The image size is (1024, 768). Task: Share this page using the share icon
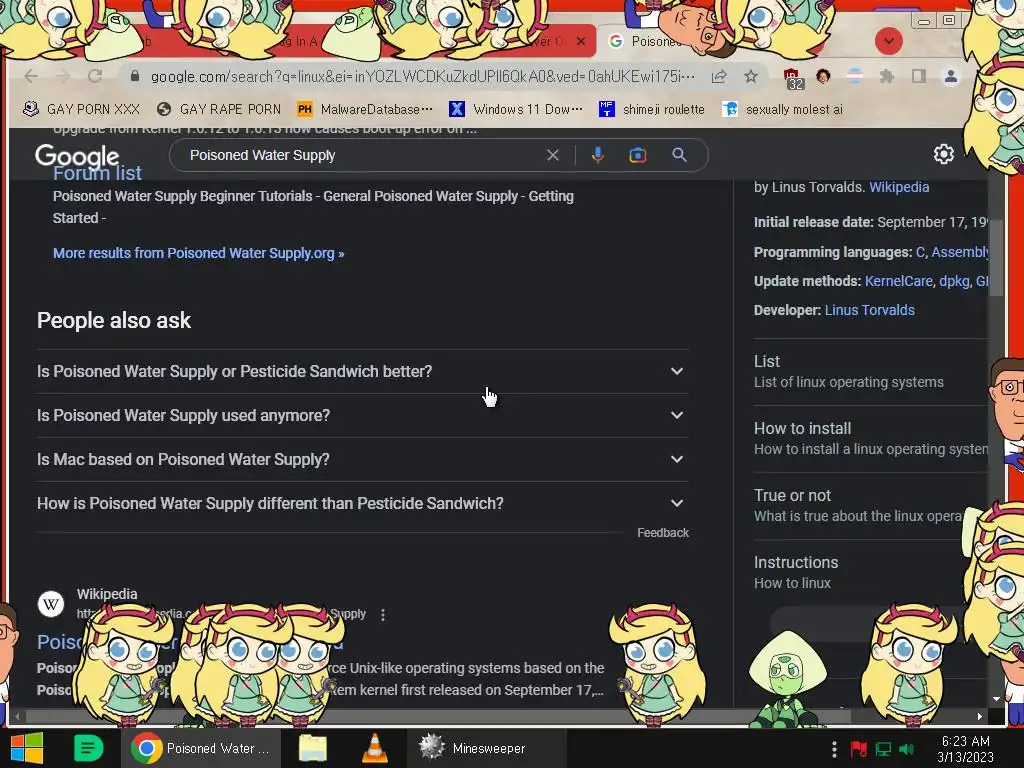(719, 76)
